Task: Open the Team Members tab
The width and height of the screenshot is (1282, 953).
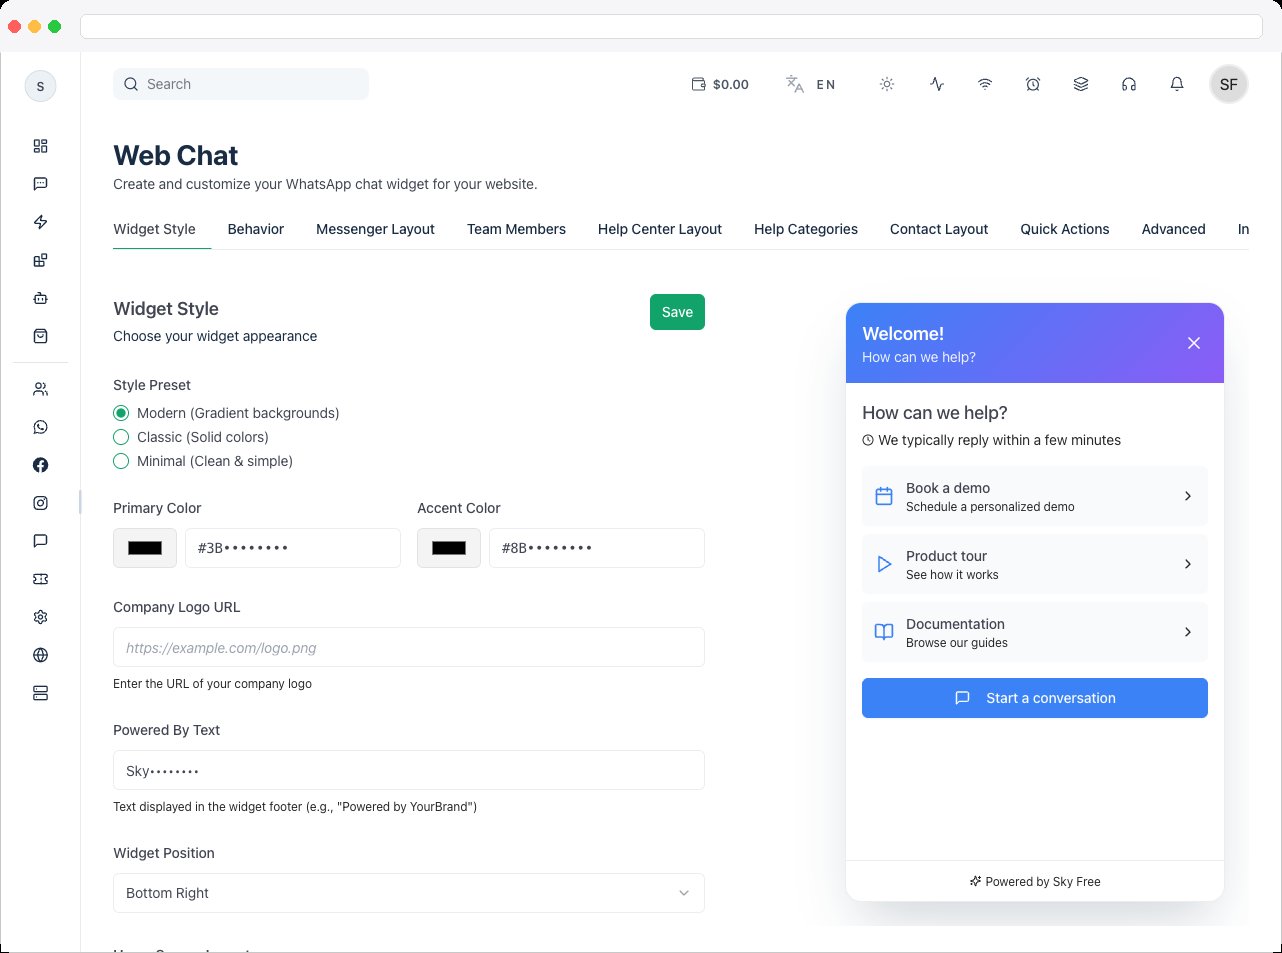Action: click(x=516, y=229)
